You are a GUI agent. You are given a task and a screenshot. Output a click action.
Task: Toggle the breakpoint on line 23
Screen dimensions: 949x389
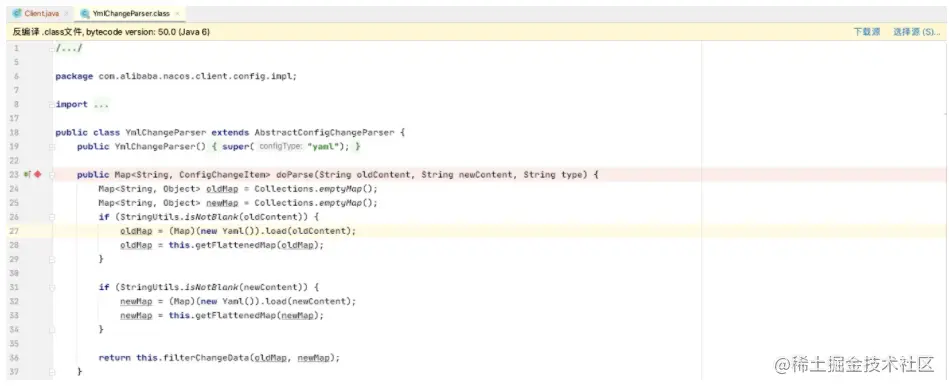pos(38,175)
